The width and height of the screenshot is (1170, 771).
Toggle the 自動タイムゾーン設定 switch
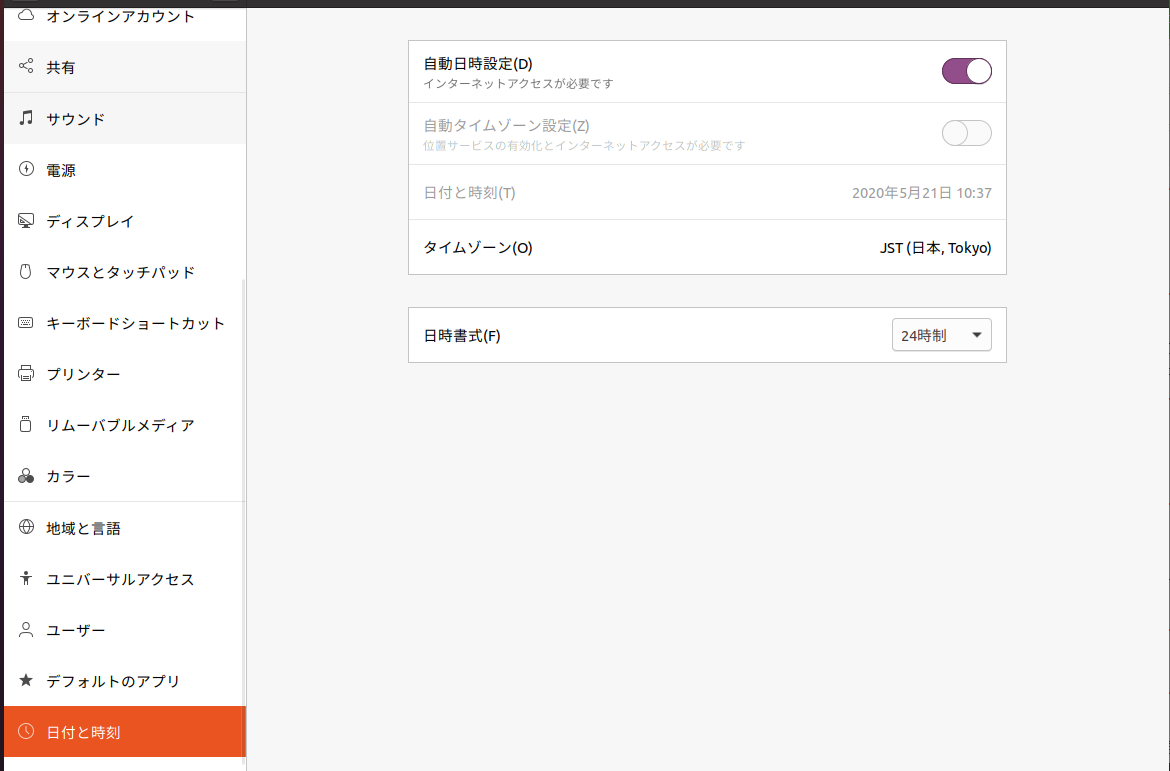click(966, 133)
